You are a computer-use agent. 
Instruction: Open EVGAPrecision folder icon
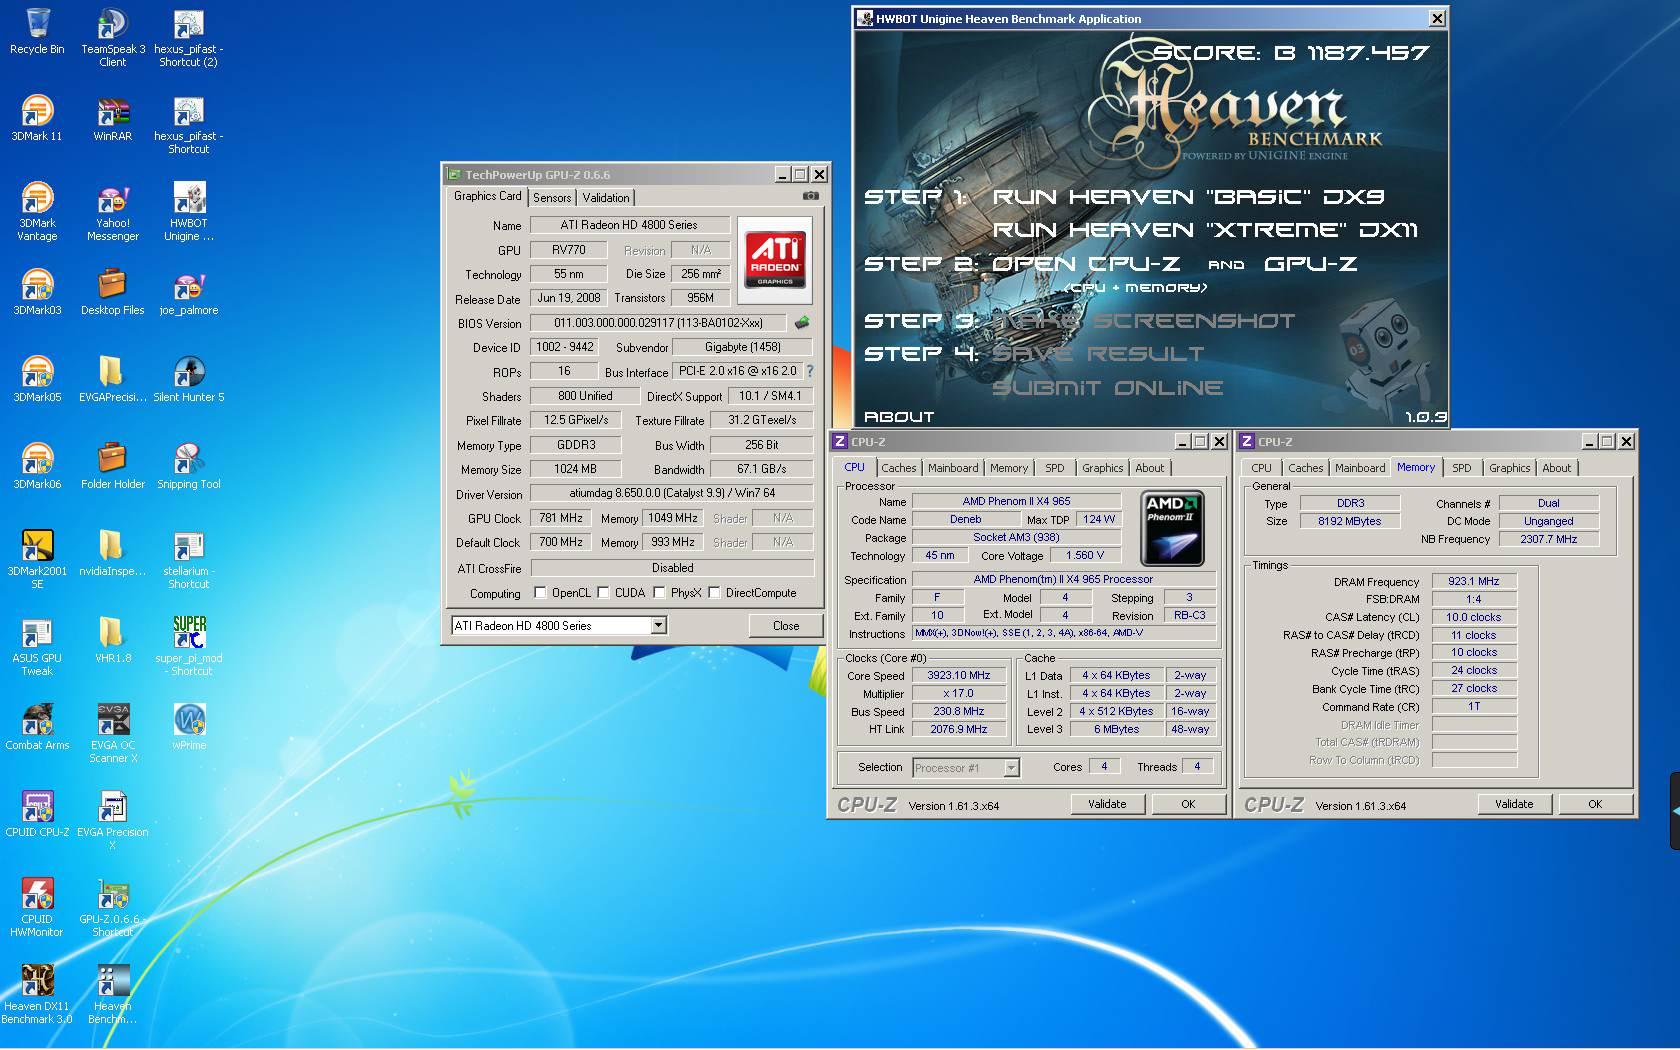(113, 379)
